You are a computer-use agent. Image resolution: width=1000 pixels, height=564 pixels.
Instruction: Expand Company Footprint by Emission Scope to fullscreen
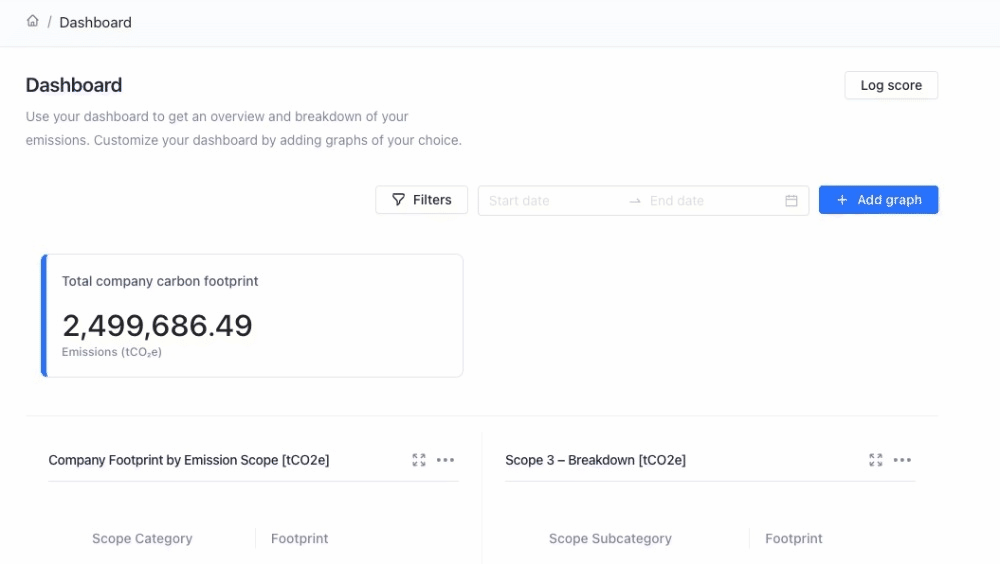click(419, 460)
